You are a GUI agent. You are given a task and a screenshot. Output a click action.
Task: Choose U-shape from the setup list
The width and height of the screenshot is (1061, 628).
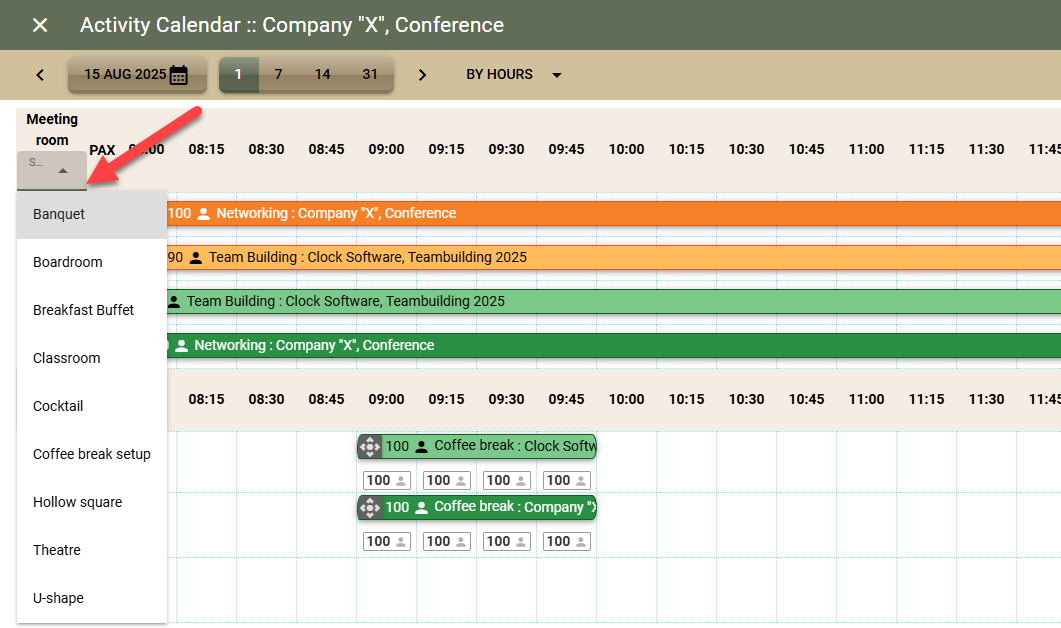tap(92, 598)
